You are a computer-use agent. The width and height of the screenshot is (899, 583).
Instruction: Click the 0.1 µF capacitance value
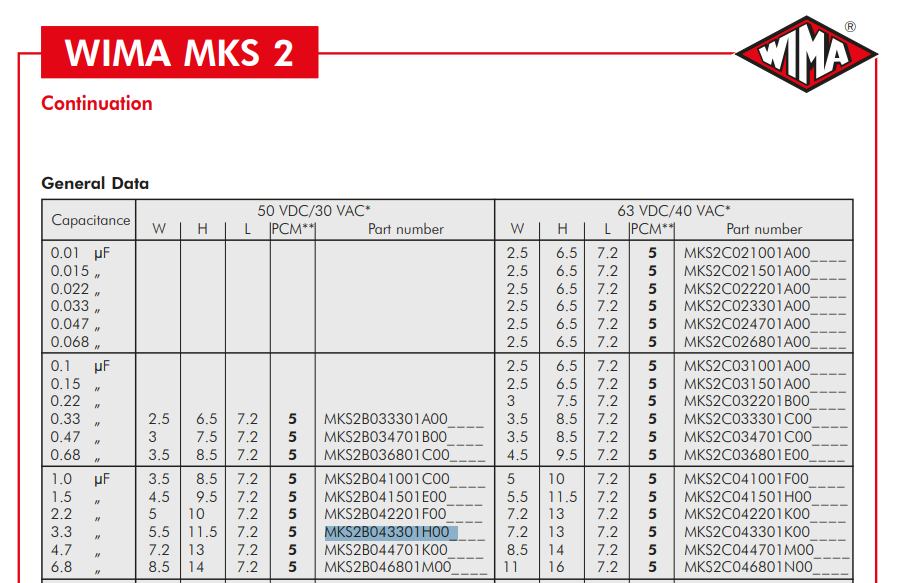coord(80,366)
